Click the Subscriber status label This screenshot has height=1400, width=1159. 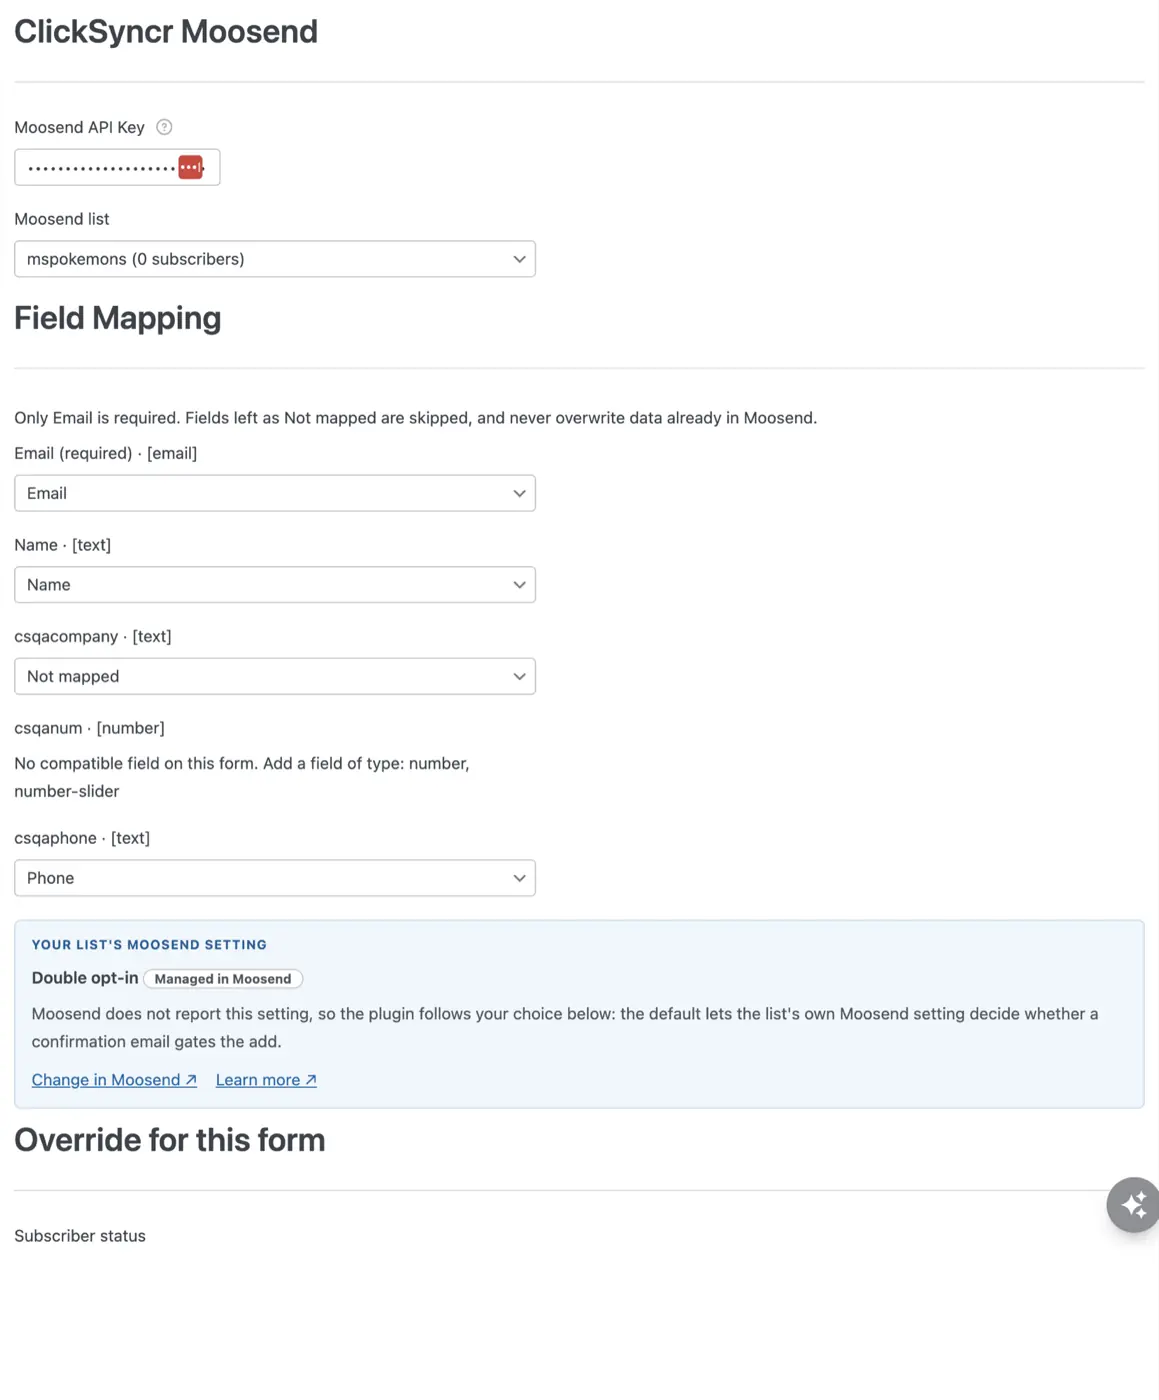pos(80,1236)
